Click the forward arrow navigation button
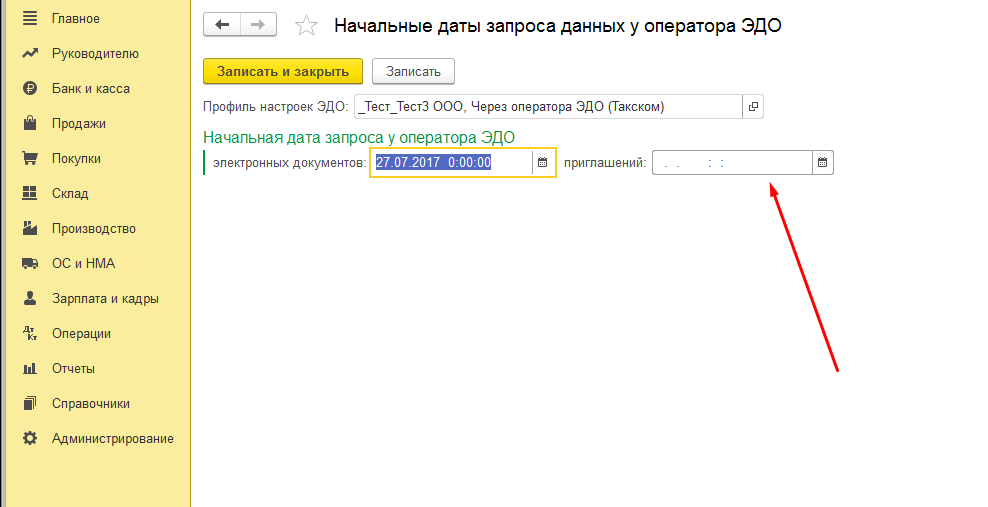This screenshot has height=507, width=988. pyautogui.click(x=257, y=25)
